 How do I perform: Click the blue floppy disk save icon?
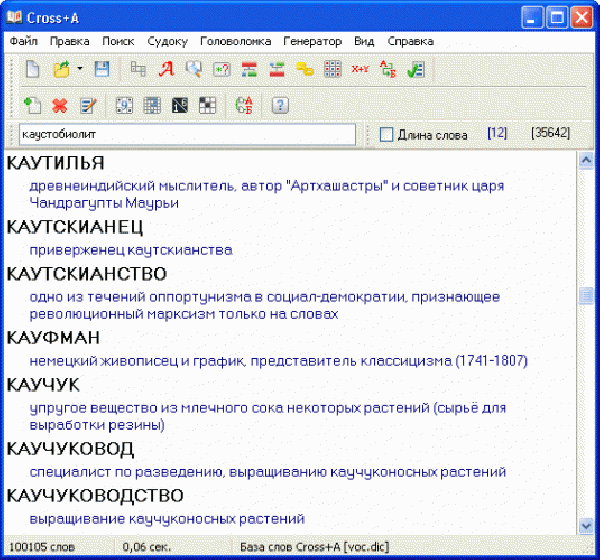point(101,70)
